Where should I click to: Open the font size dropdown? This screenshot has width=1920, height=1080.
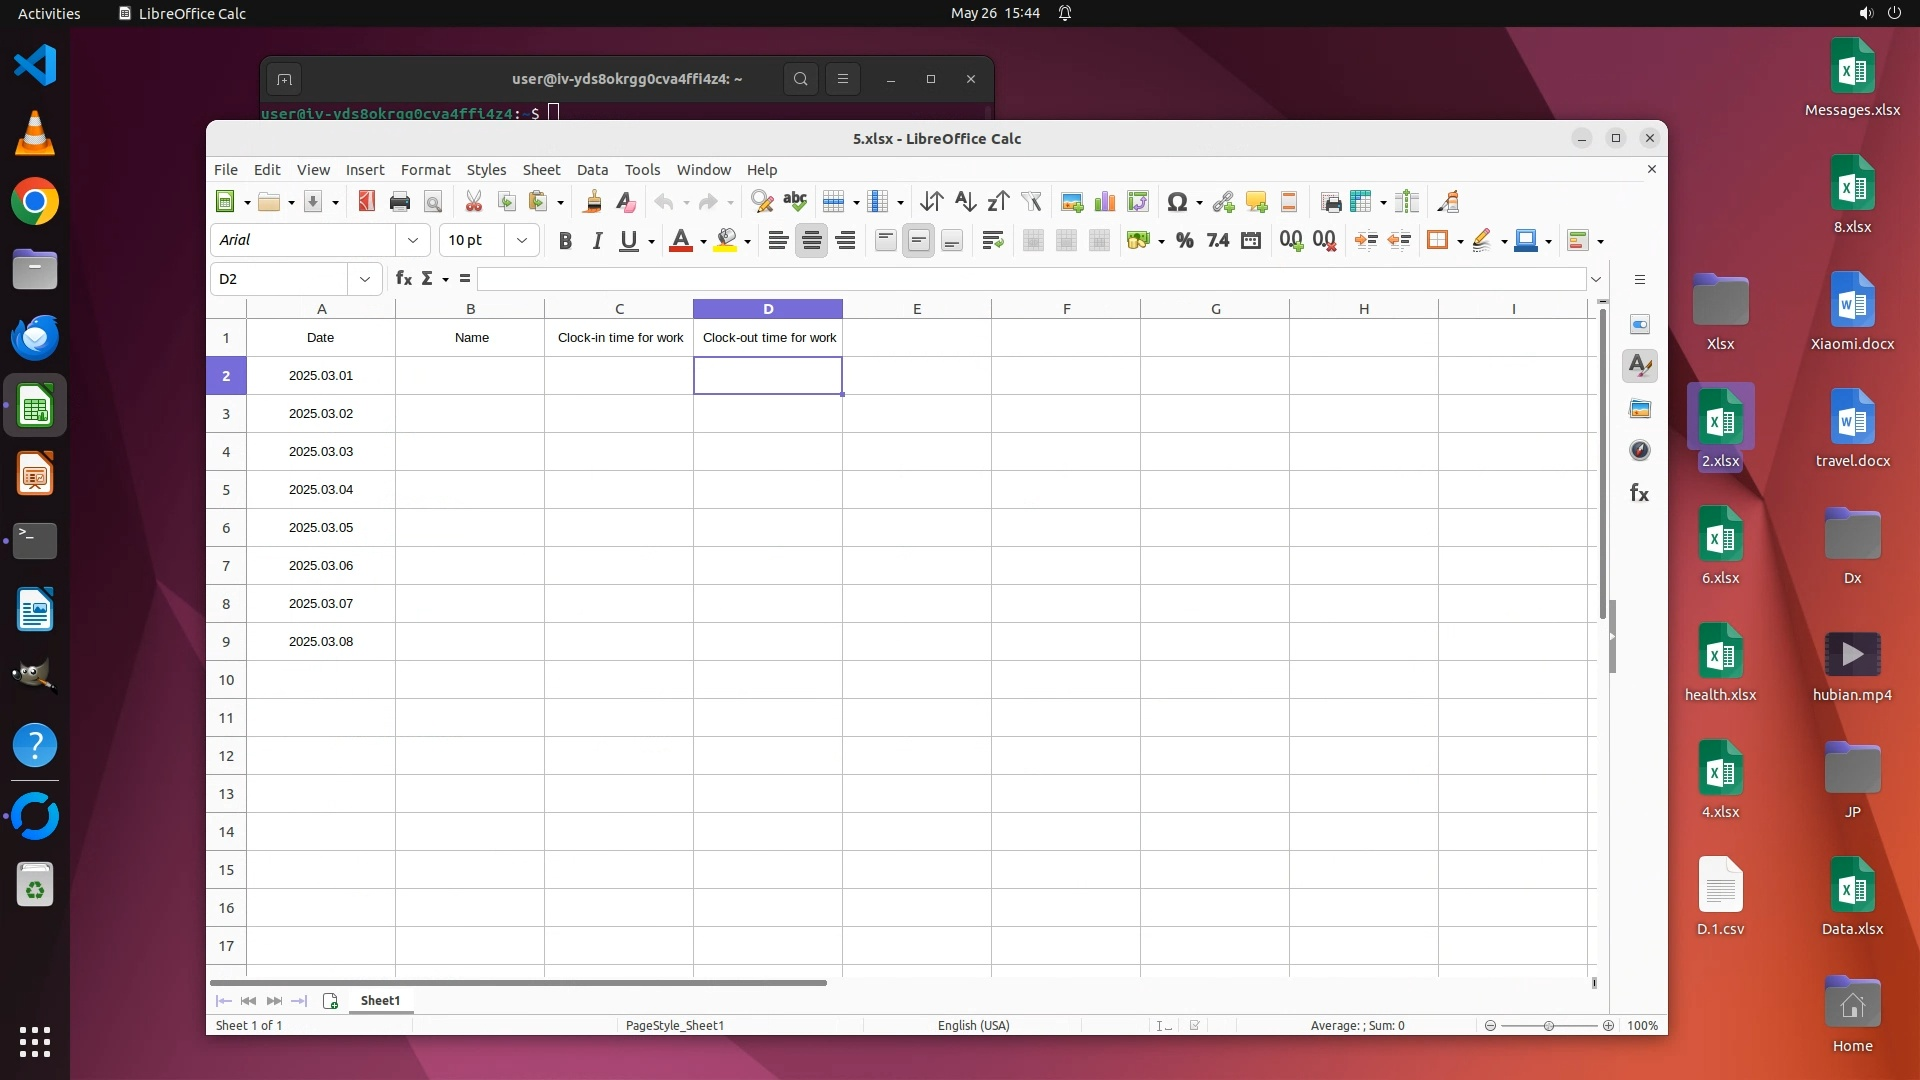pyautogui.click(x=521, y=240)
